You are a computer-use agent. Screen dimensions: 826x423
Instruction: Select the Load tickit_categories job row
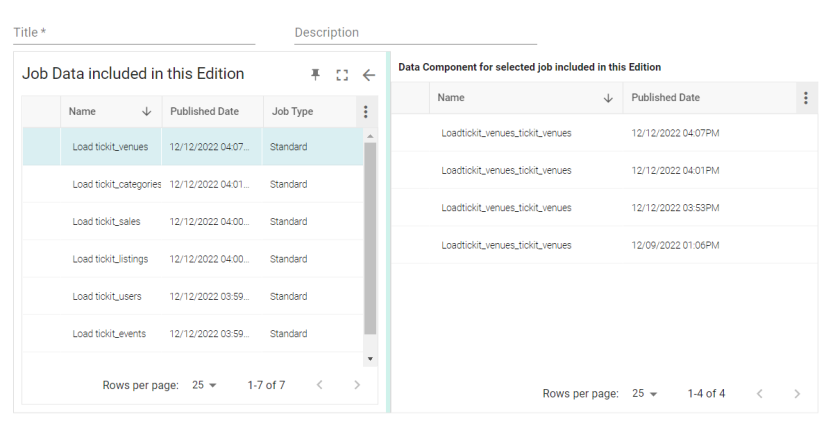click(116, 184)
